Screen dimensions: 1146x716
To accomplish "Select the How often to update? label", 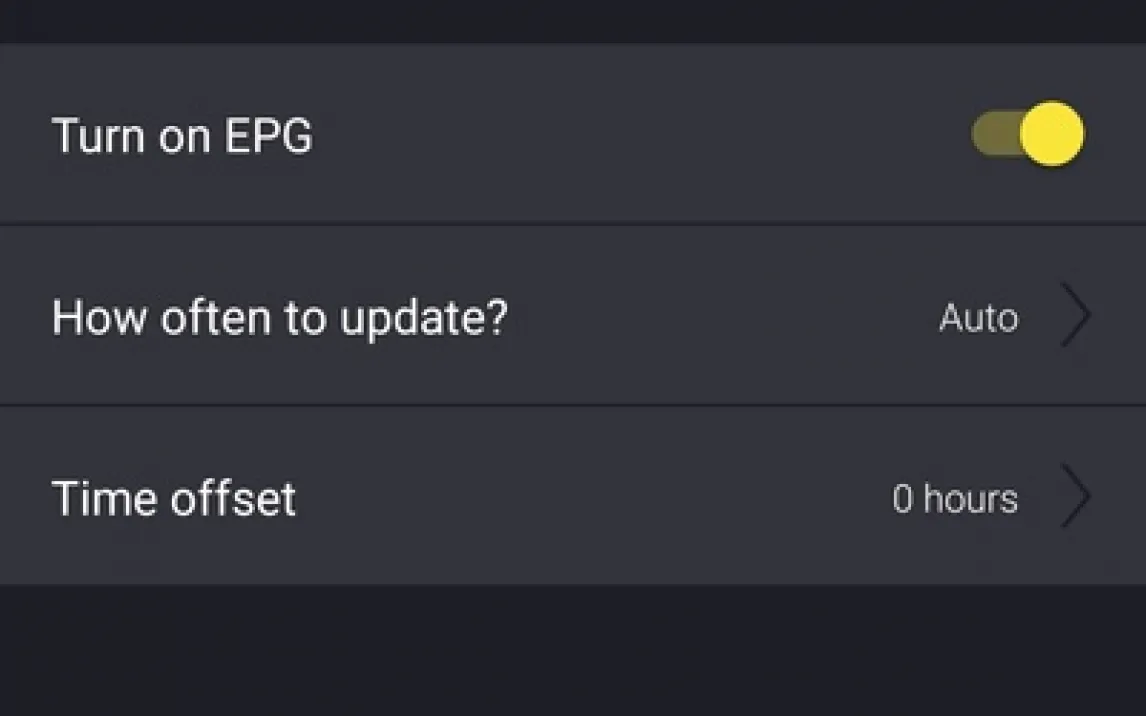I will [x=280, y=318].
